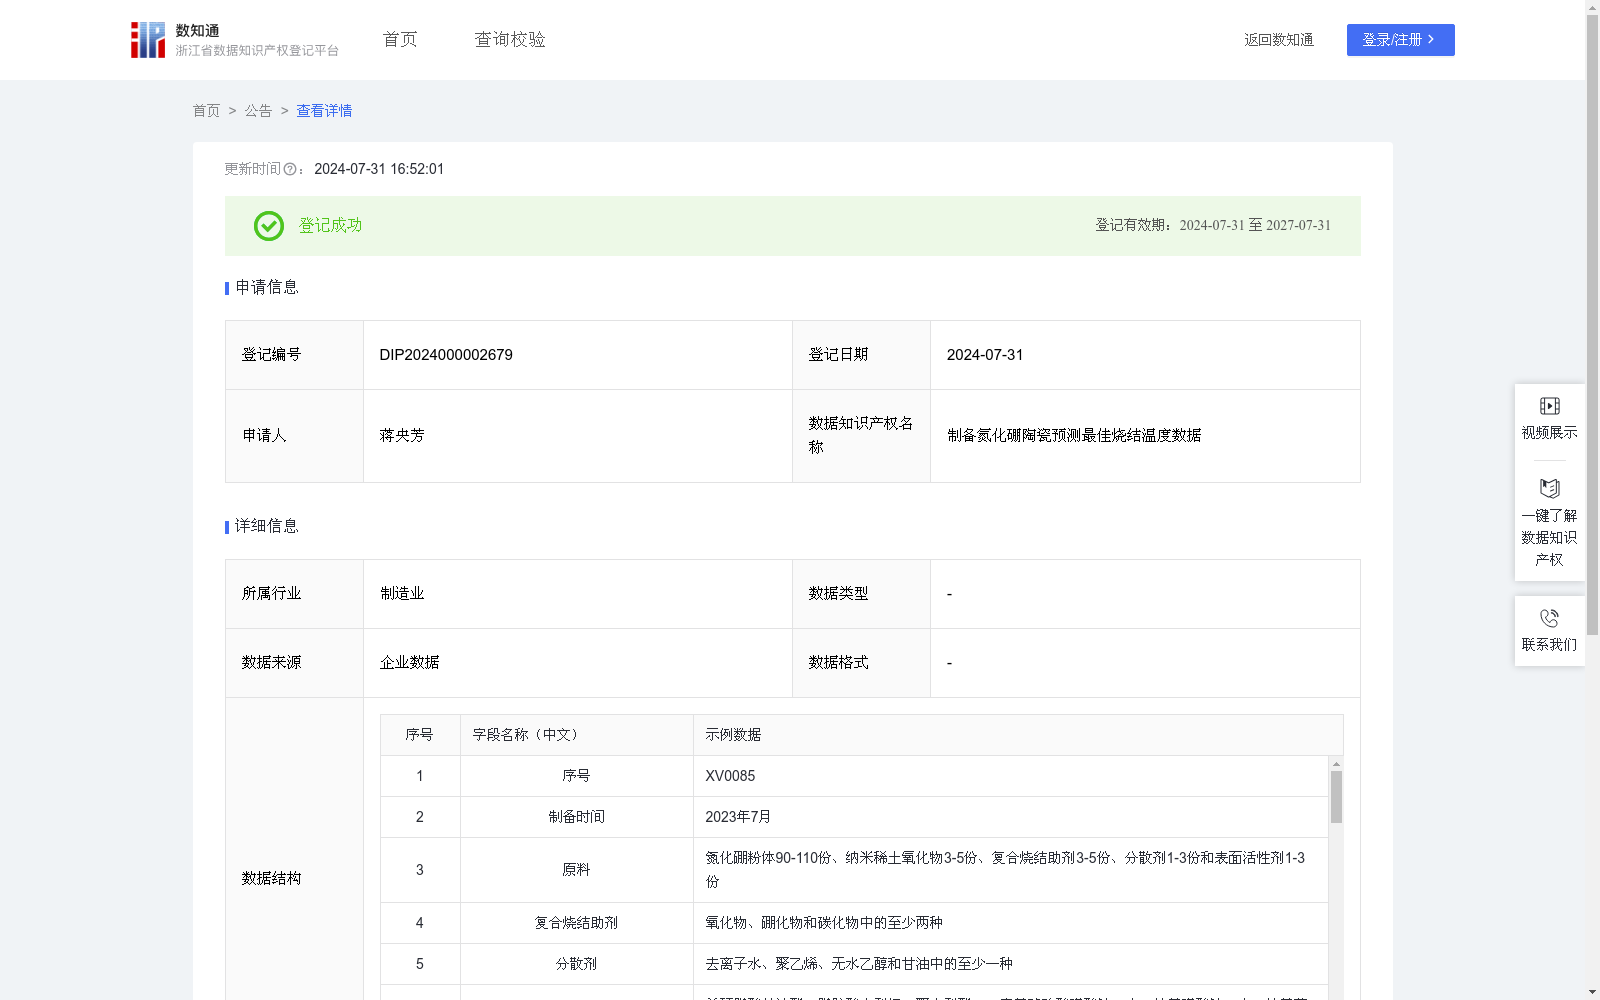Click the 企业数据 data source value
Screen dimensions: 1600x1000
pos(409,663)
